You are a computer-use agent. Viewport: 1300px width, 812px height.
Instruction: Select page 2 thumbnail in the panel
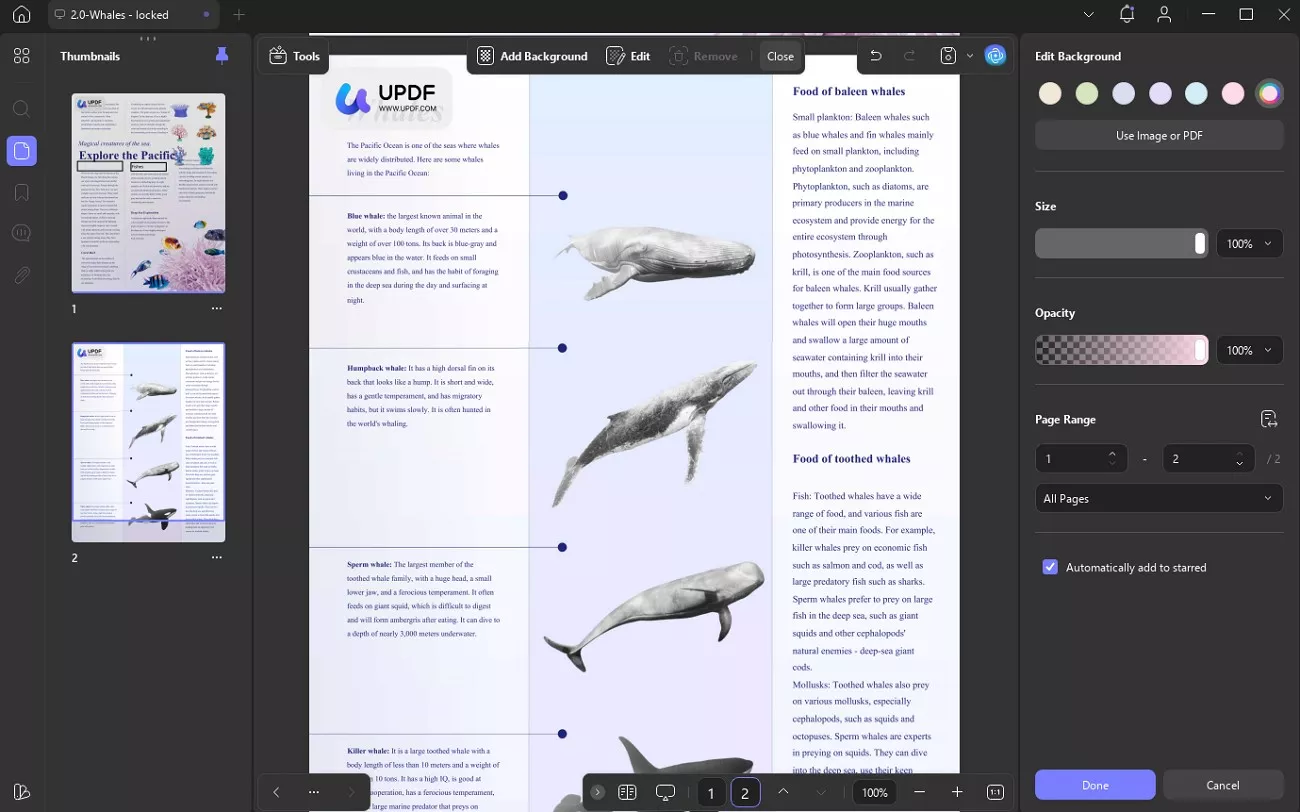point(148,441)
